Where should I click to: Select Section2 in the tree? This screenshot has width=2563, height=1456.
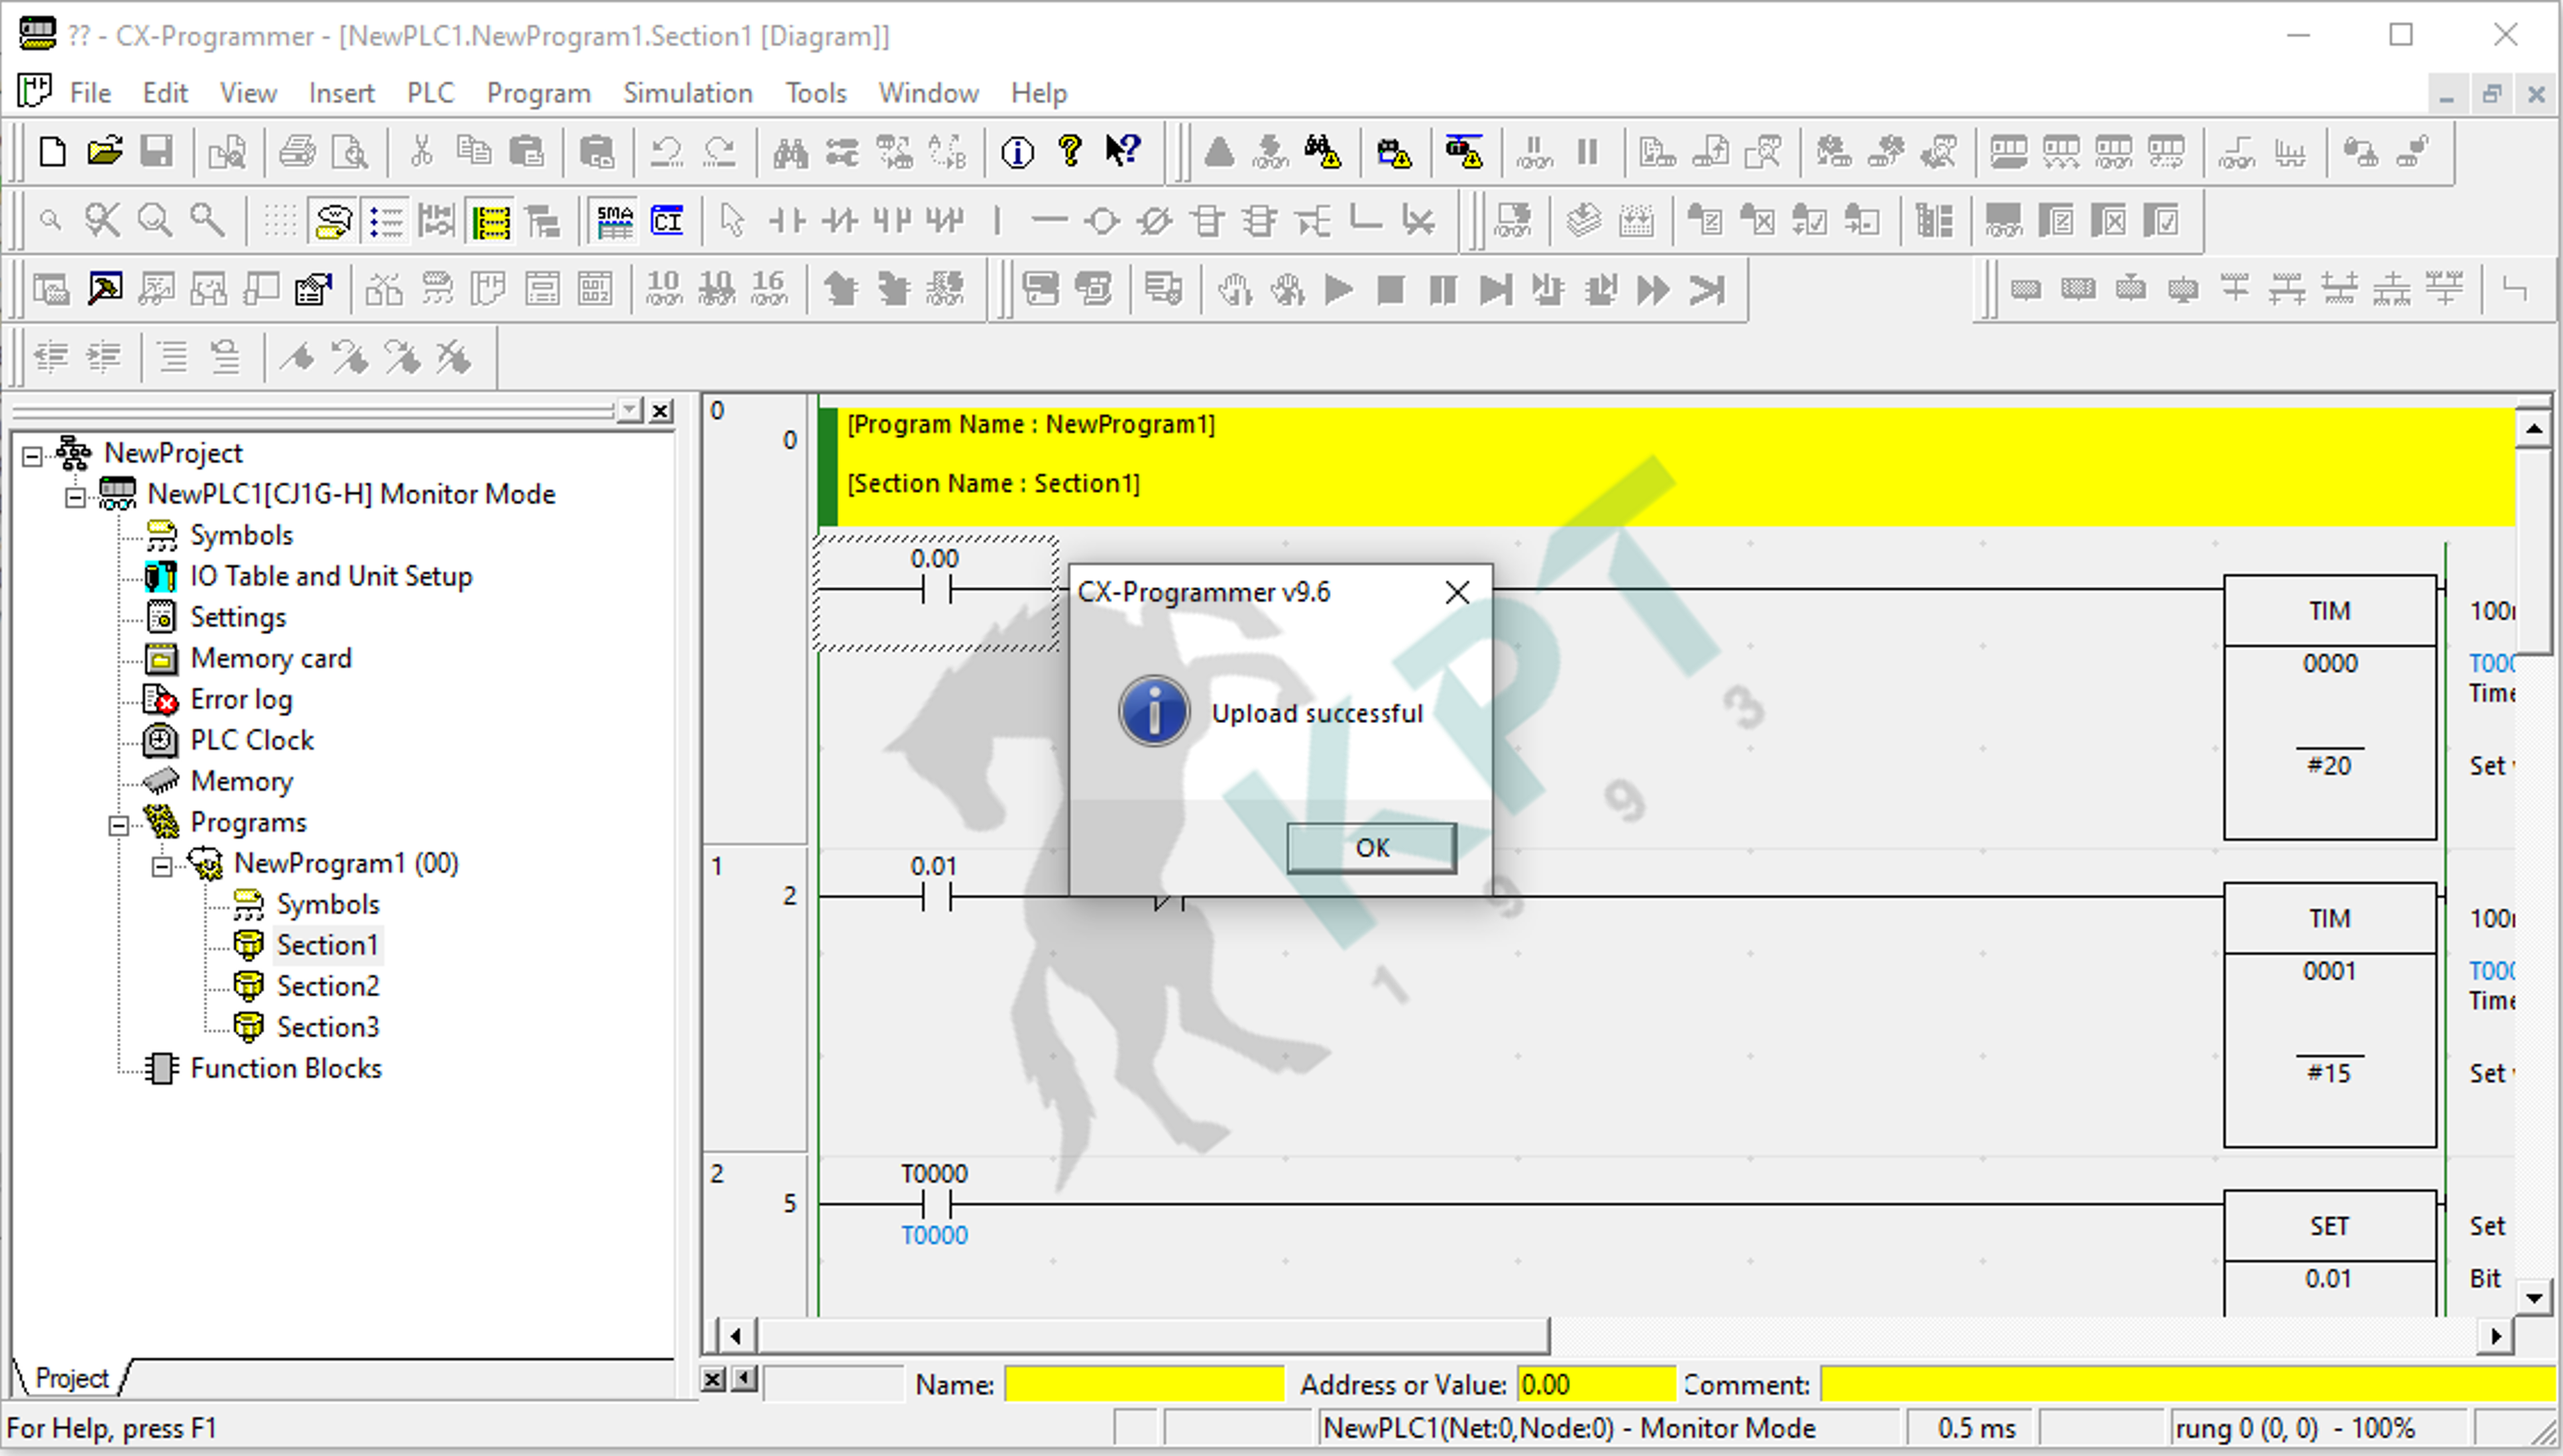[x=328, y=986]
